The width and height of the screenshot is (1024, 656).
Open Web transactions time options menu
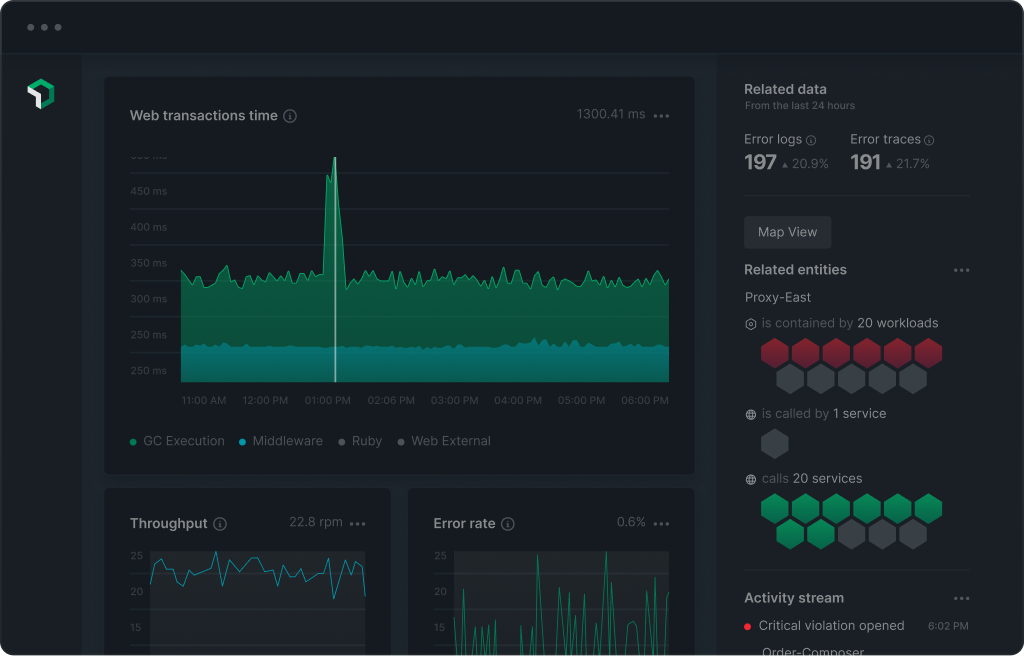661,116
